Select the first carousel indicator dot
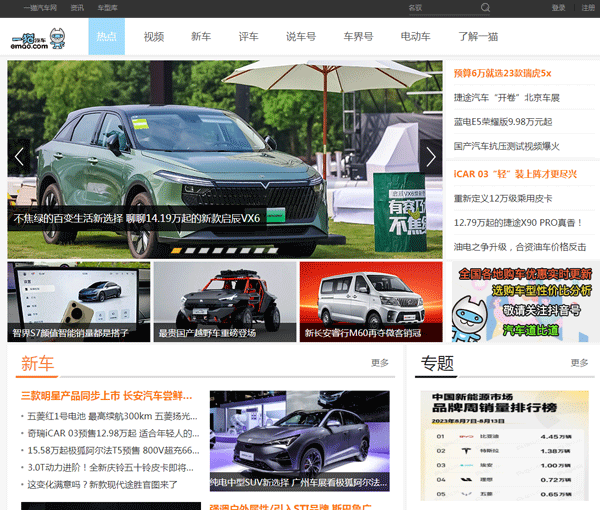Image resolution: width=600 pixels, height=510 pixels. coord(176,251)
